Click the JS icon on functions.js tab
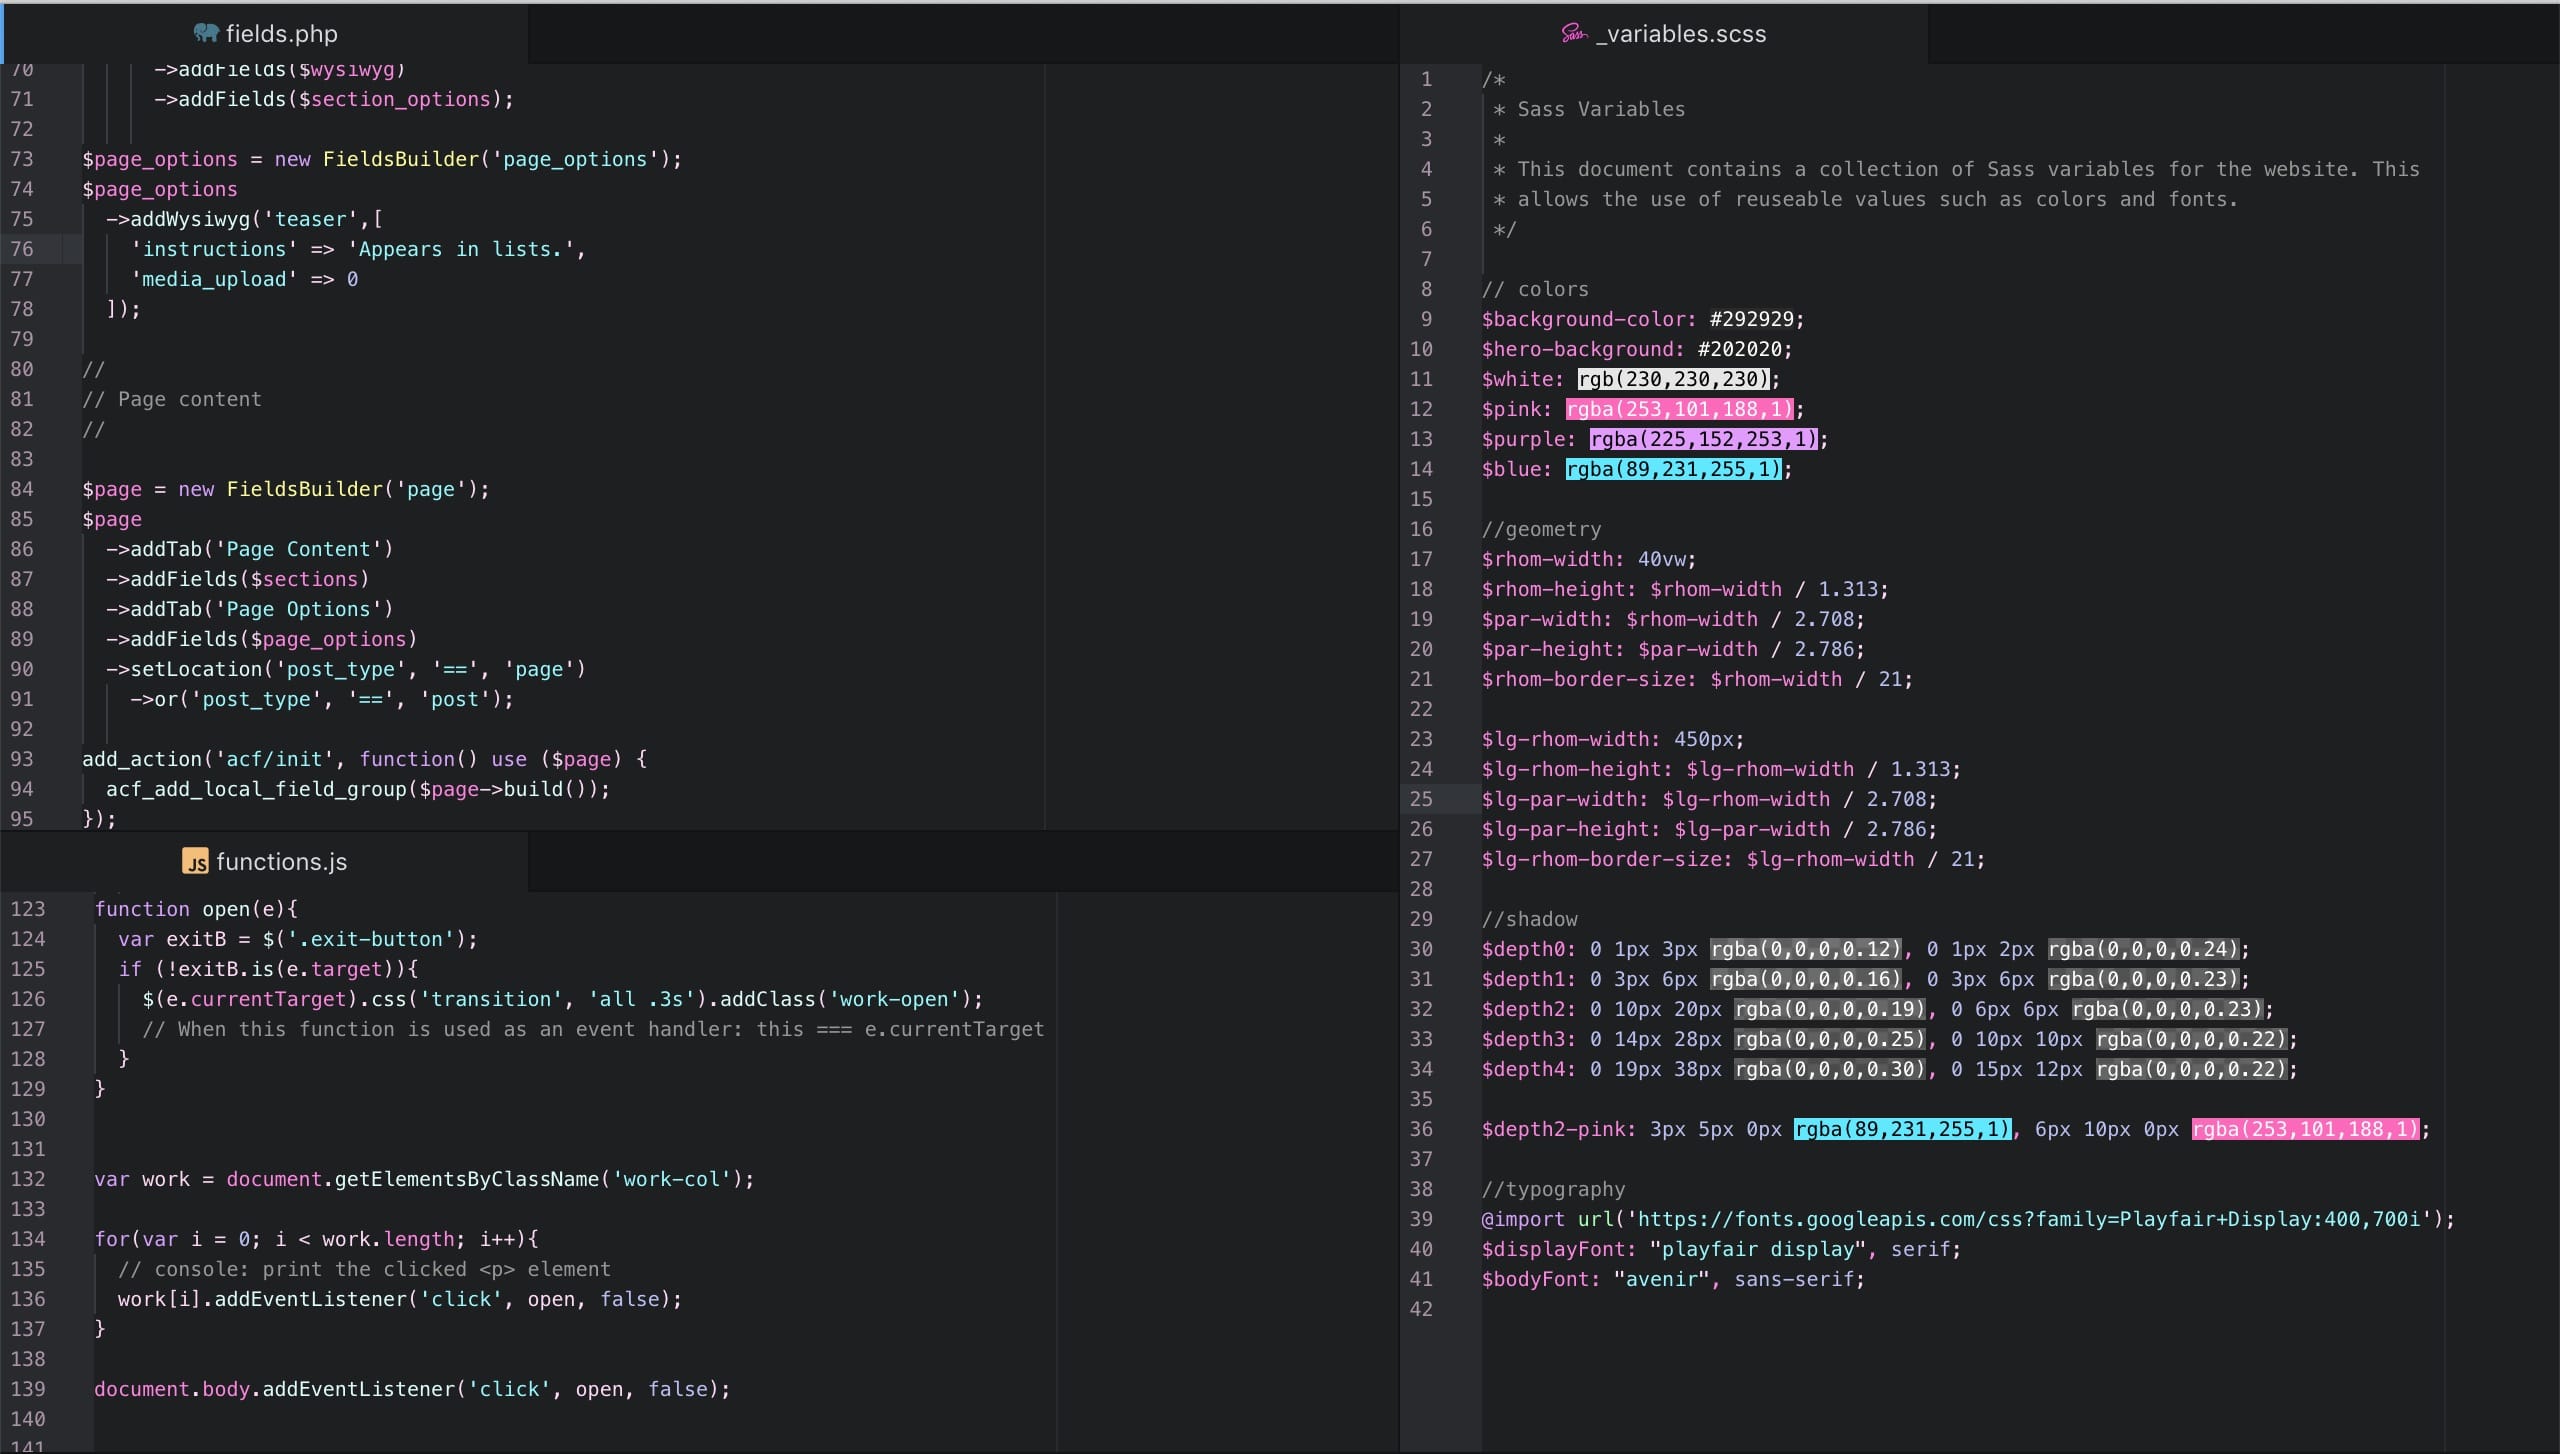The image size is (2560, 1454). 195,861
